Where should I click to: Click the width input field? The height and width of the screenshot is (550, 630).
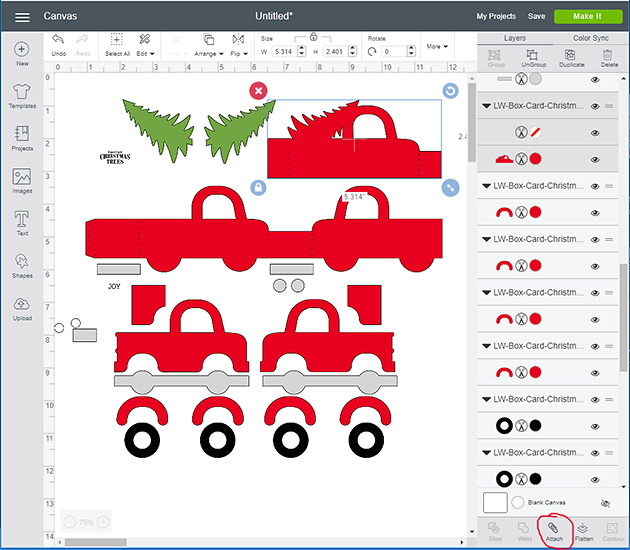click(284, 51)
